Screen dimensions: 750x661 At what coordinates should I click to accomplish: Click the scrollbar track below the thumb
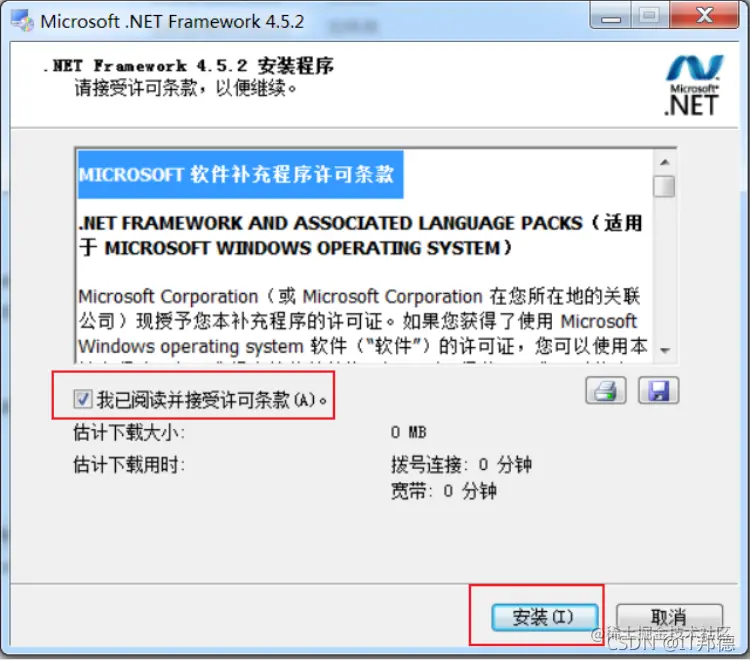[x=664, y=269]
